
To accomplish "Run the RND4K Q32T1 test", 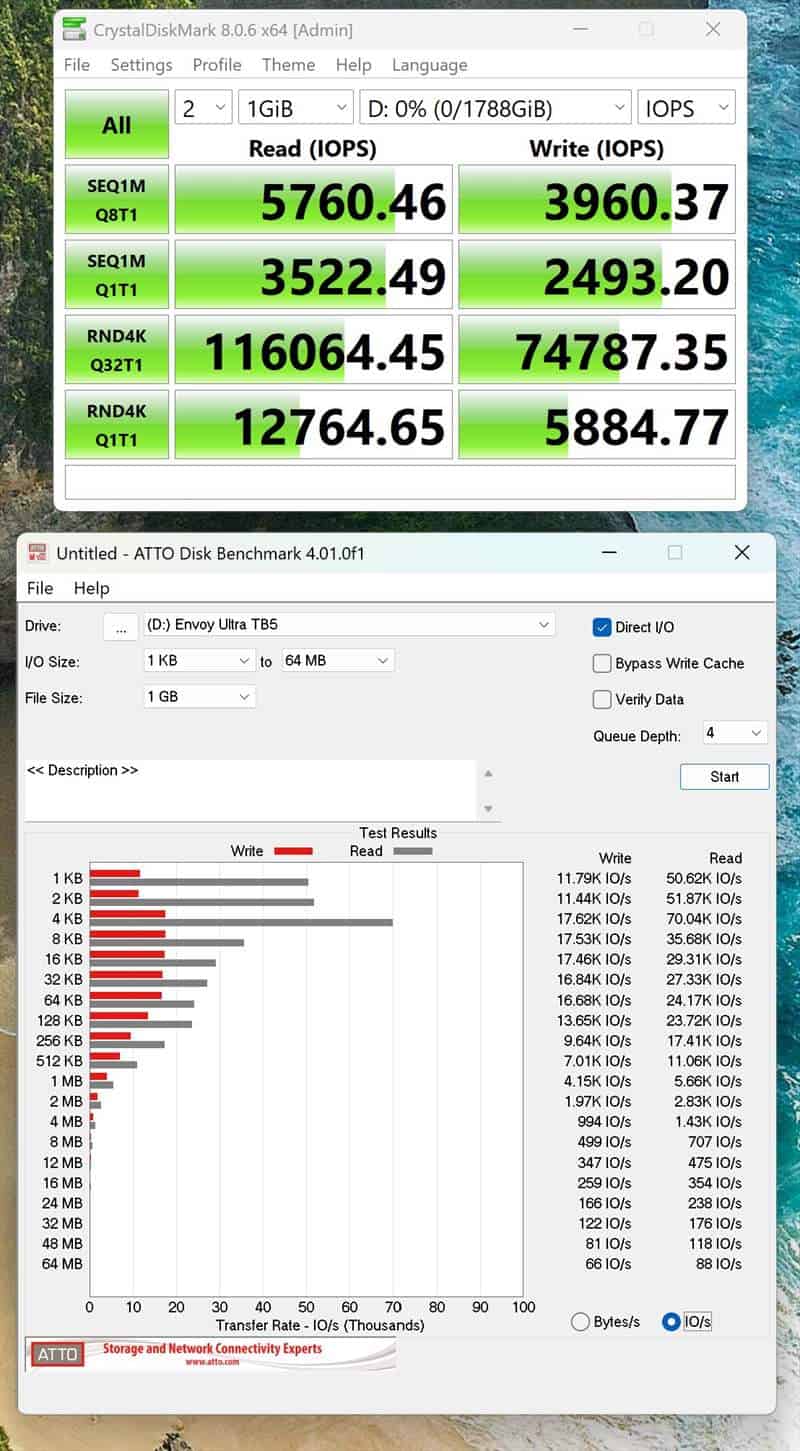I will 116,349.
